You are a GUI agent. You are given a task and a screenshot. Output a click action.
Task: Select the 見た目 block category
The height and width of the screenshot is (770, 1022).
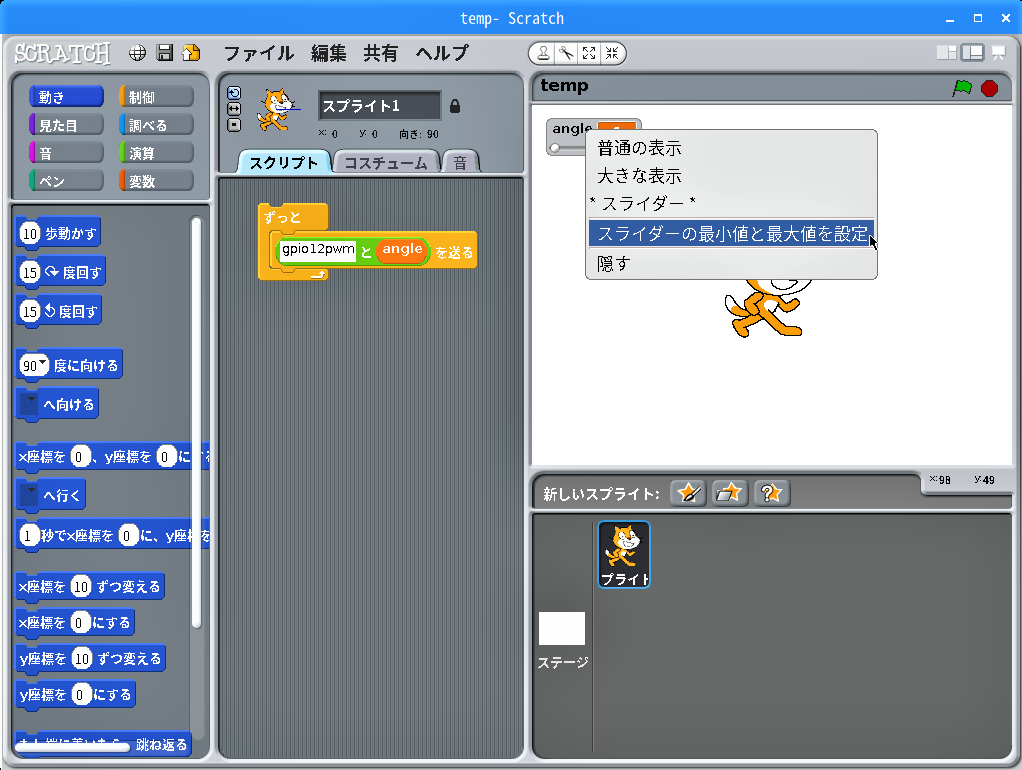pos(66,125)
